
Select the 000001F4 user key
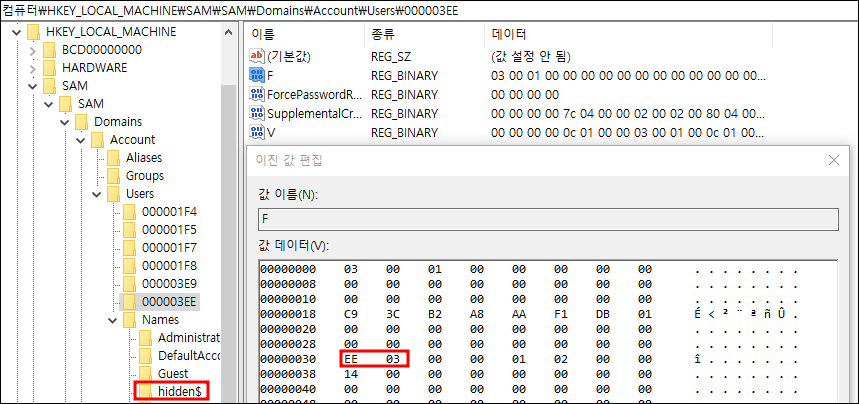click(x=168, y=211)
